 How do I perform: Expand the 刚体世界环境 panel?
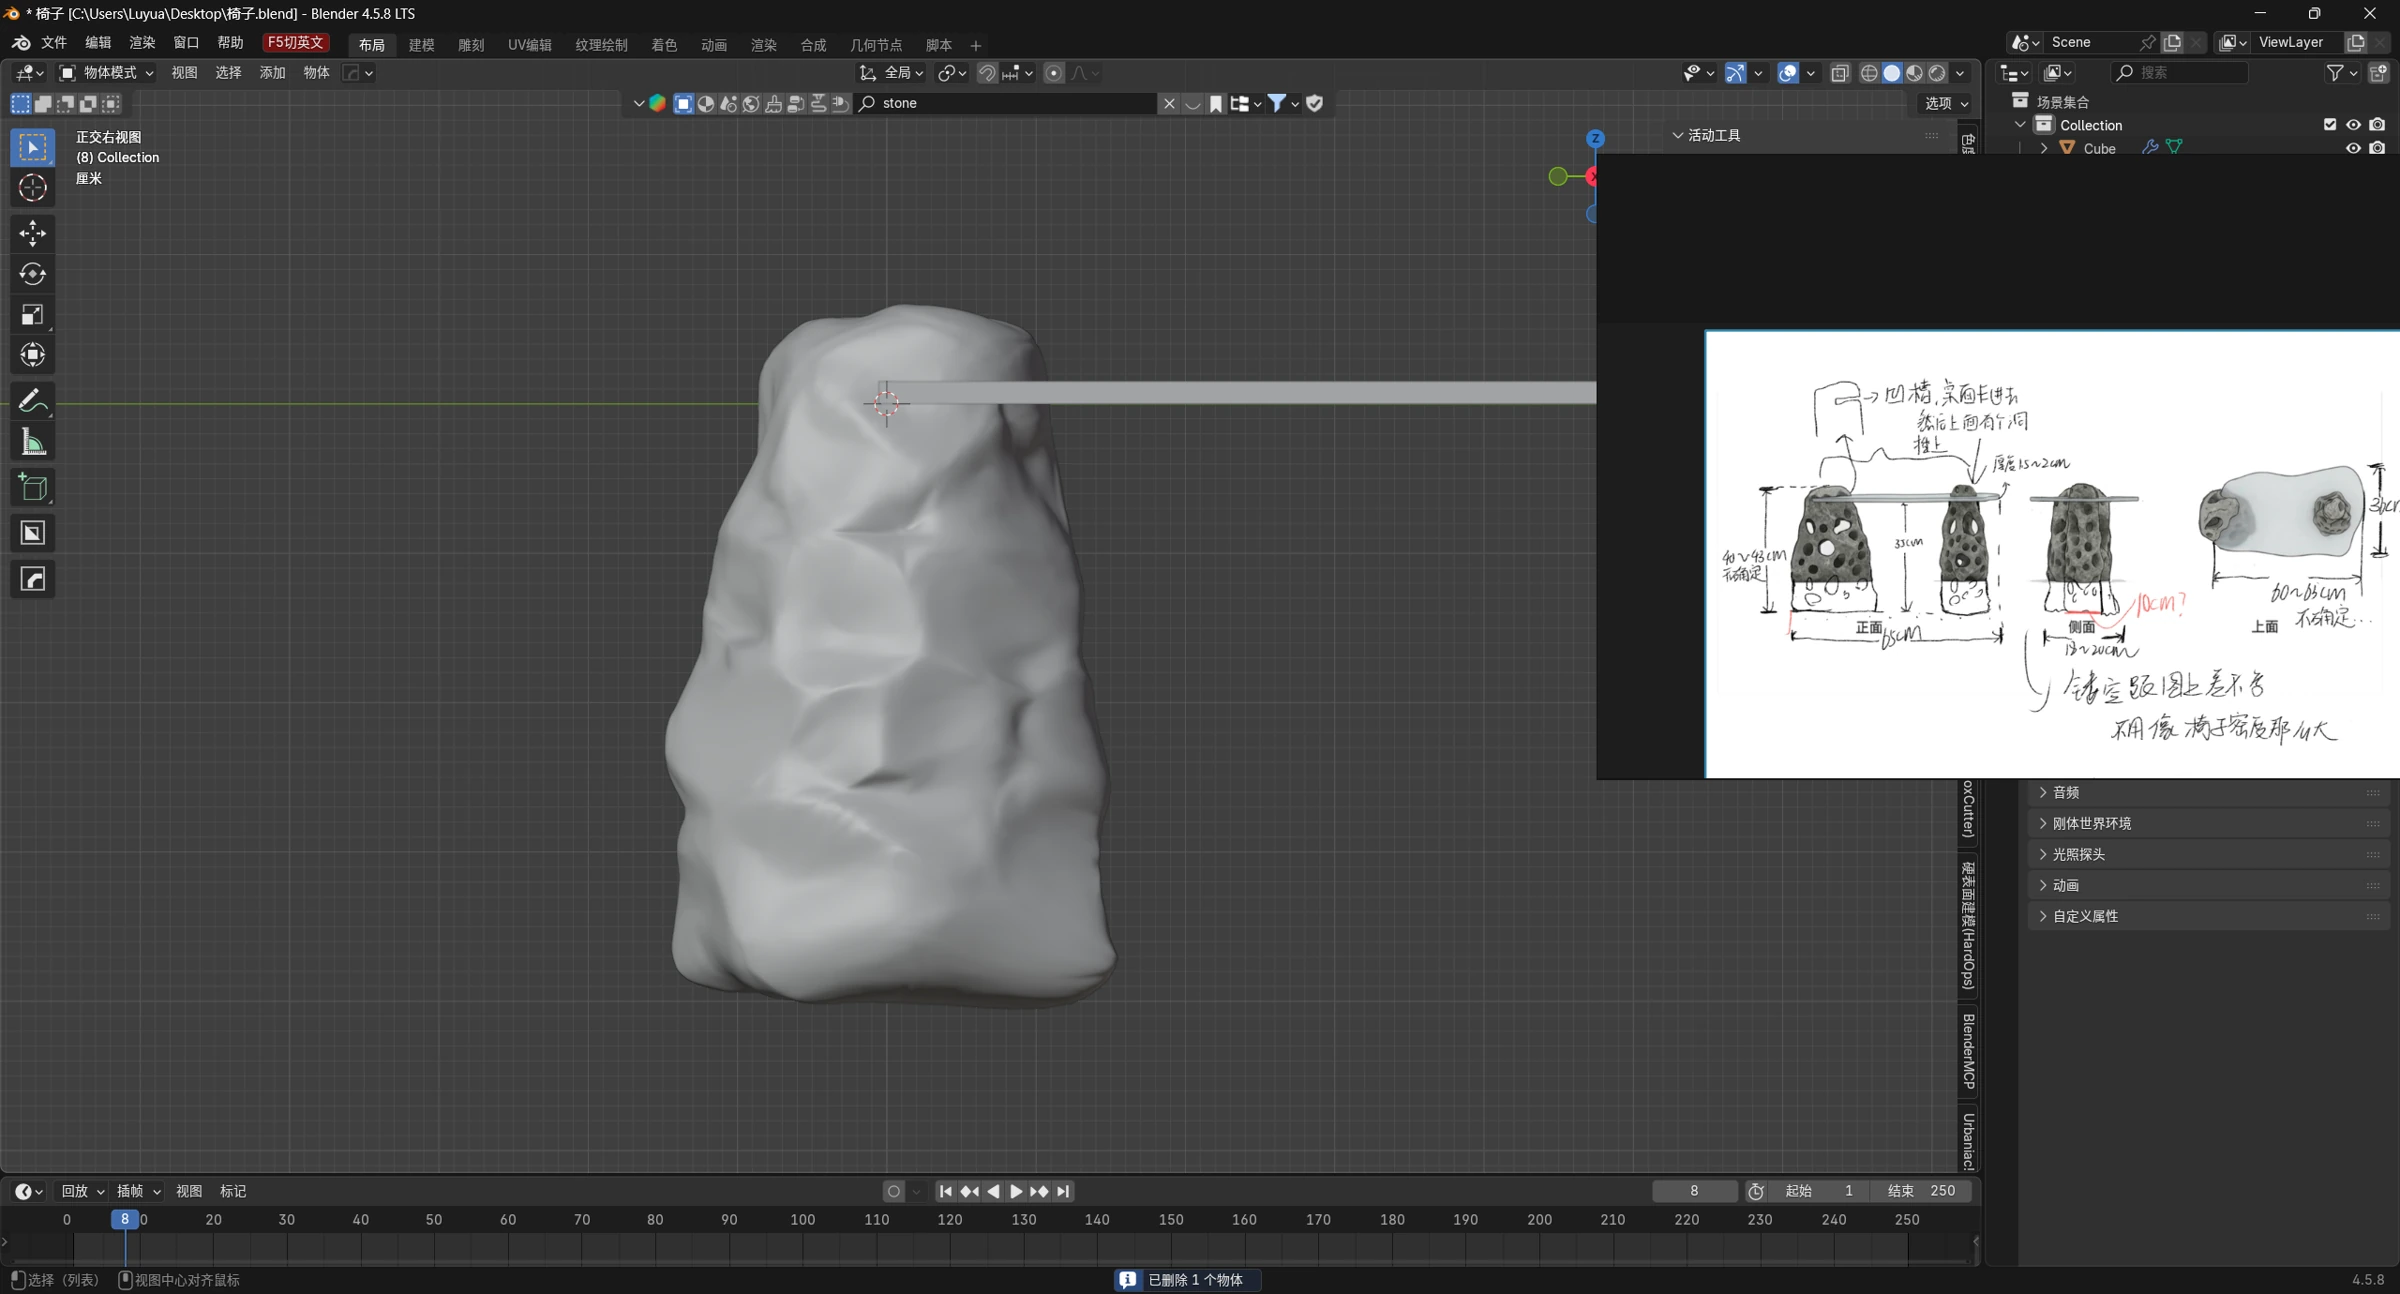(x=2208, y=823)
